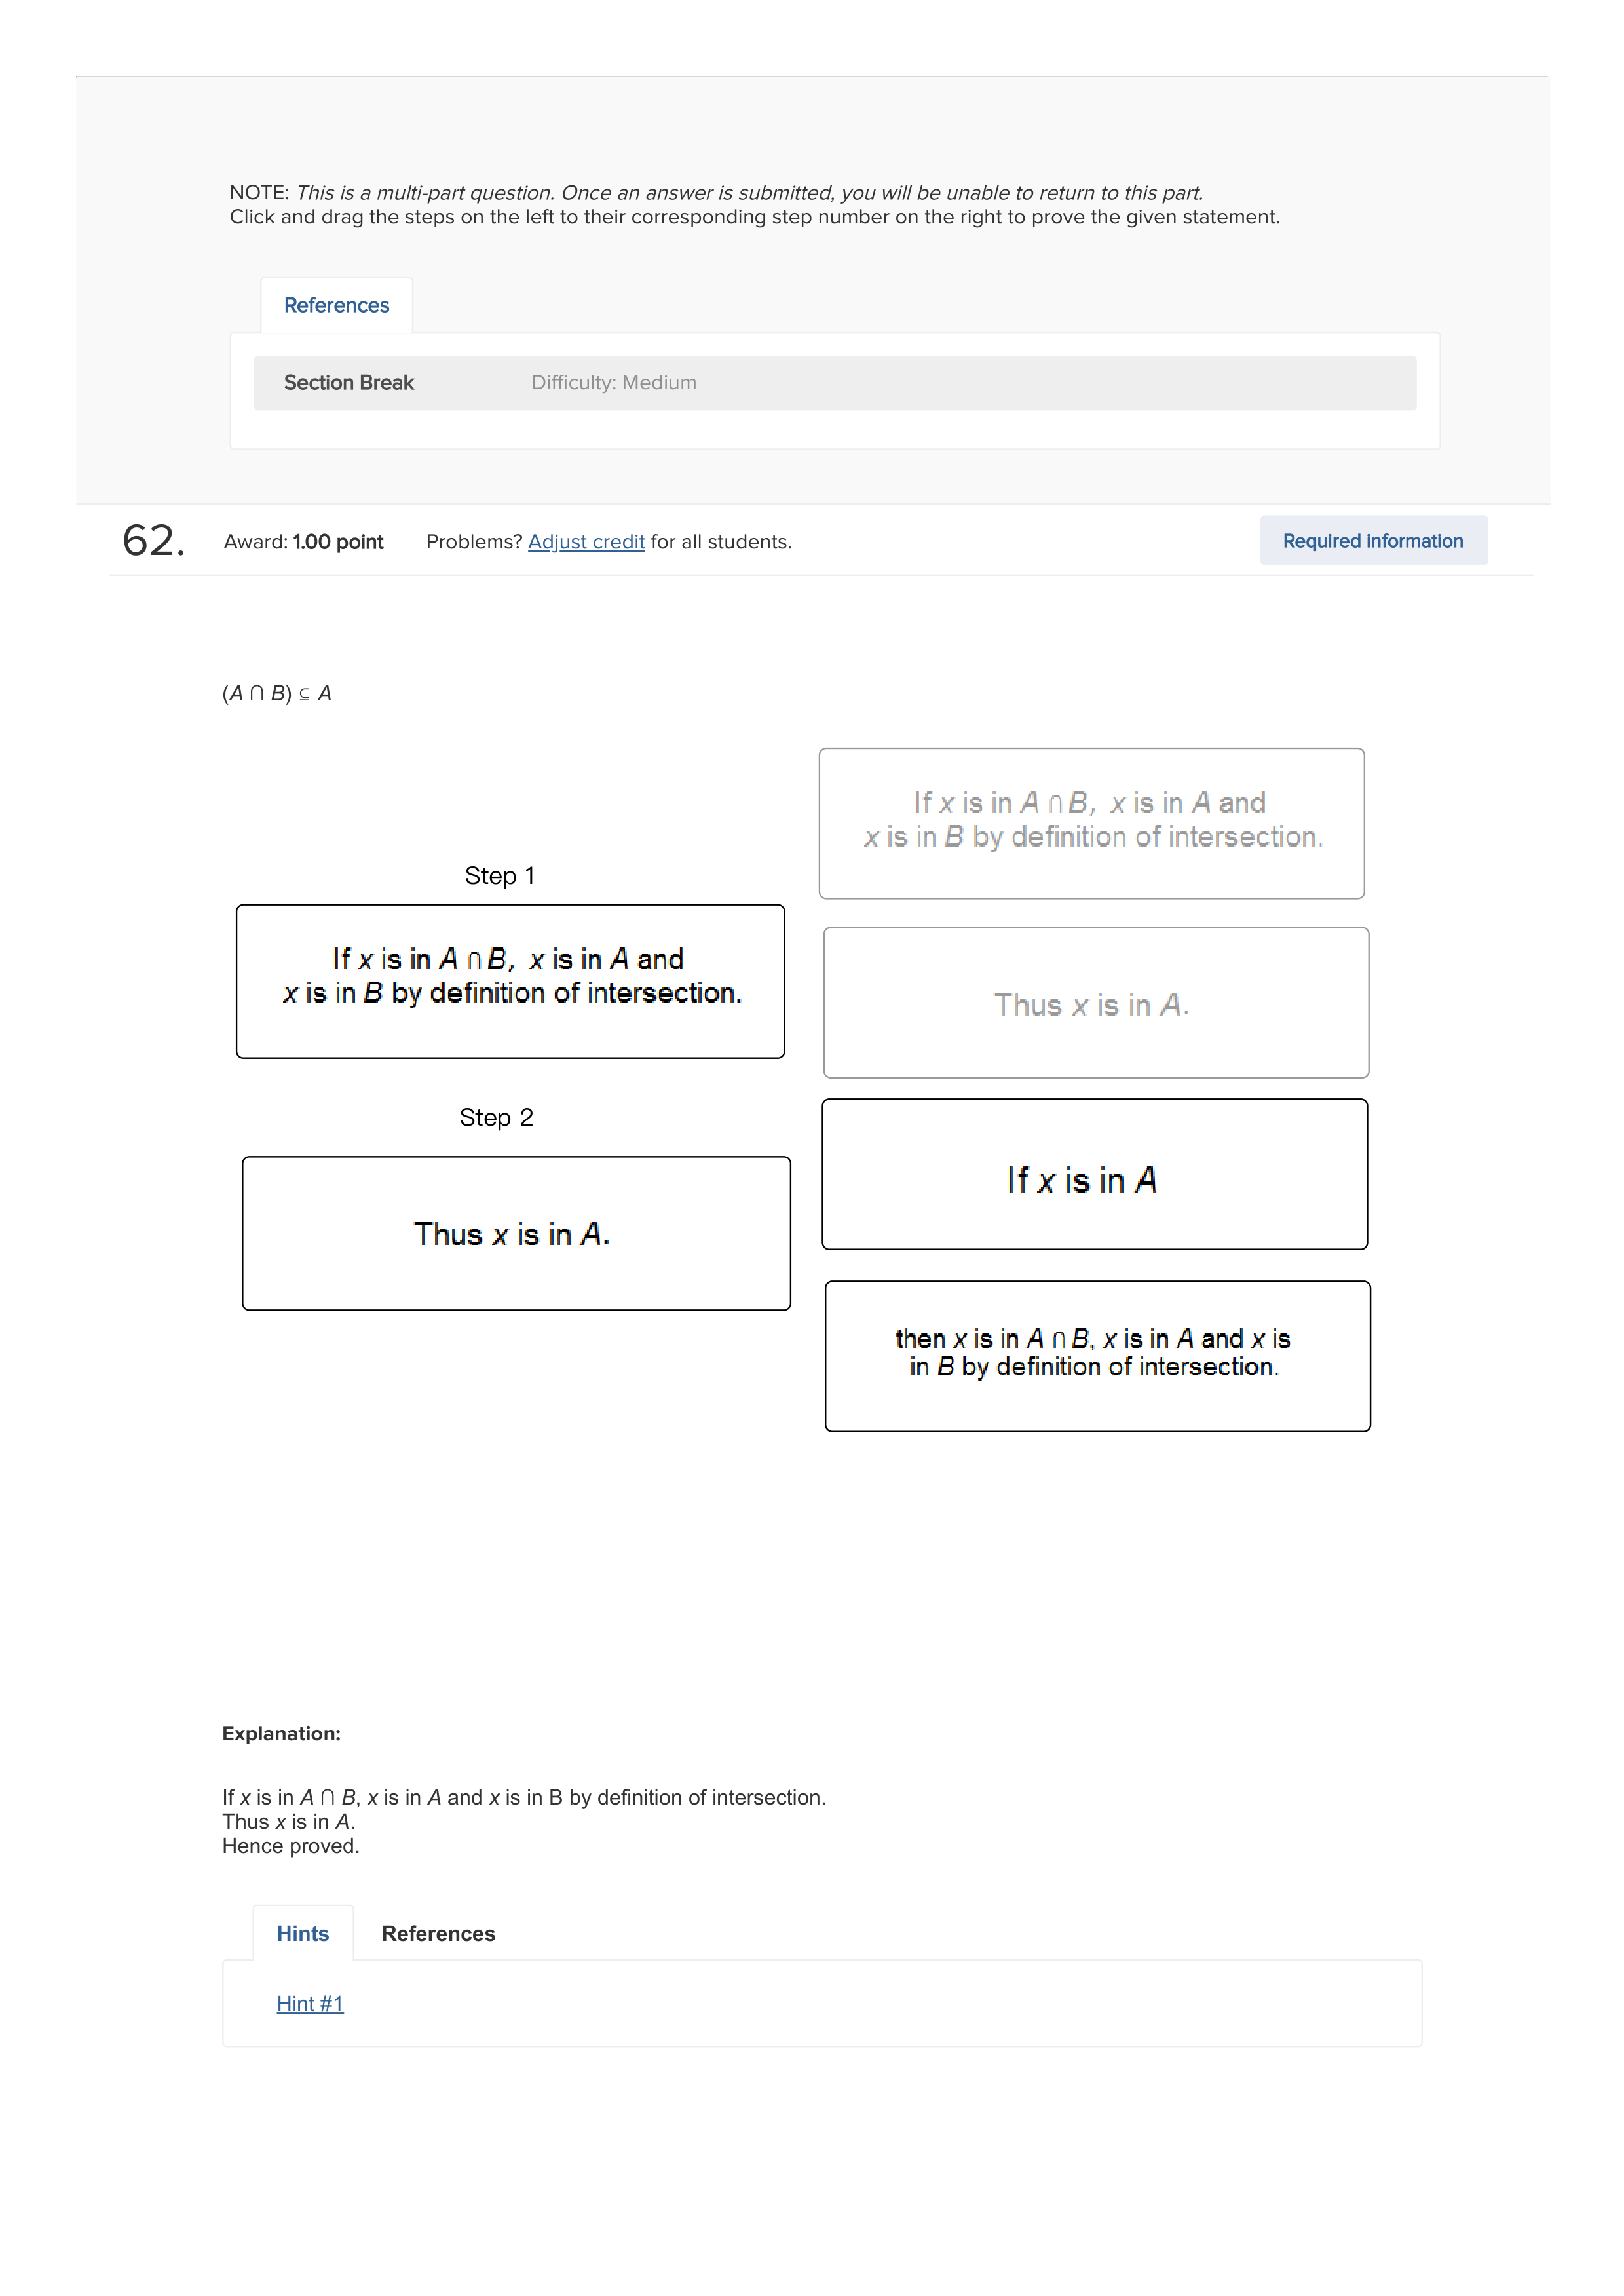The height and width of the screenshot is (2296, 1624).
Task: Click the 'Step 1' label
Action: click(499, 876)
